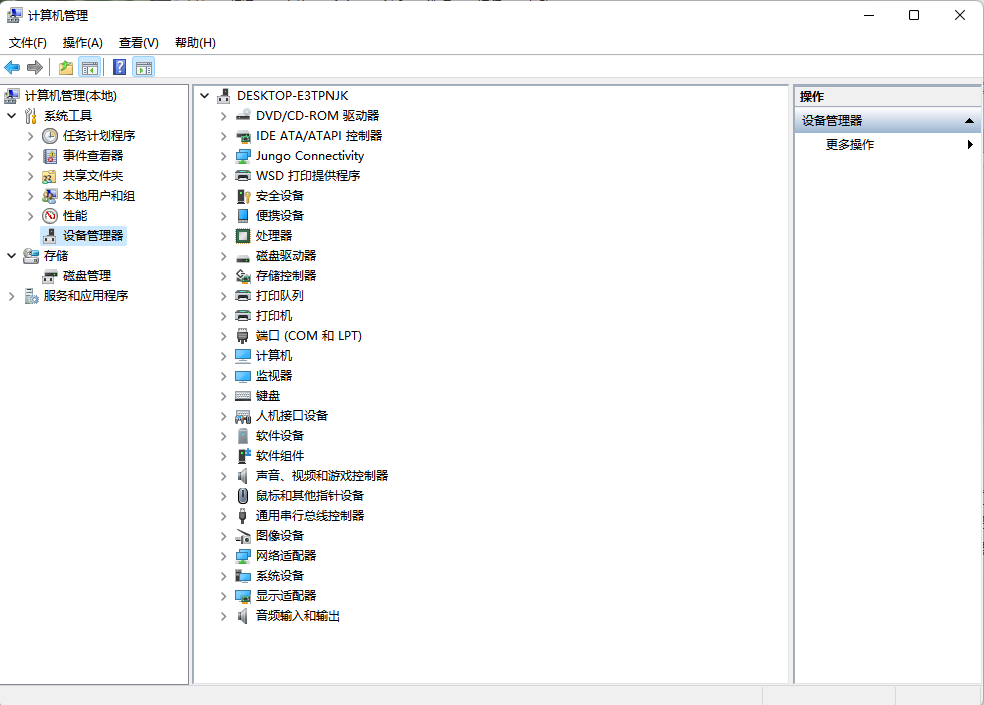Select the 打印队列 label
This screenshot has width=984, height=705.
(280, 296)
